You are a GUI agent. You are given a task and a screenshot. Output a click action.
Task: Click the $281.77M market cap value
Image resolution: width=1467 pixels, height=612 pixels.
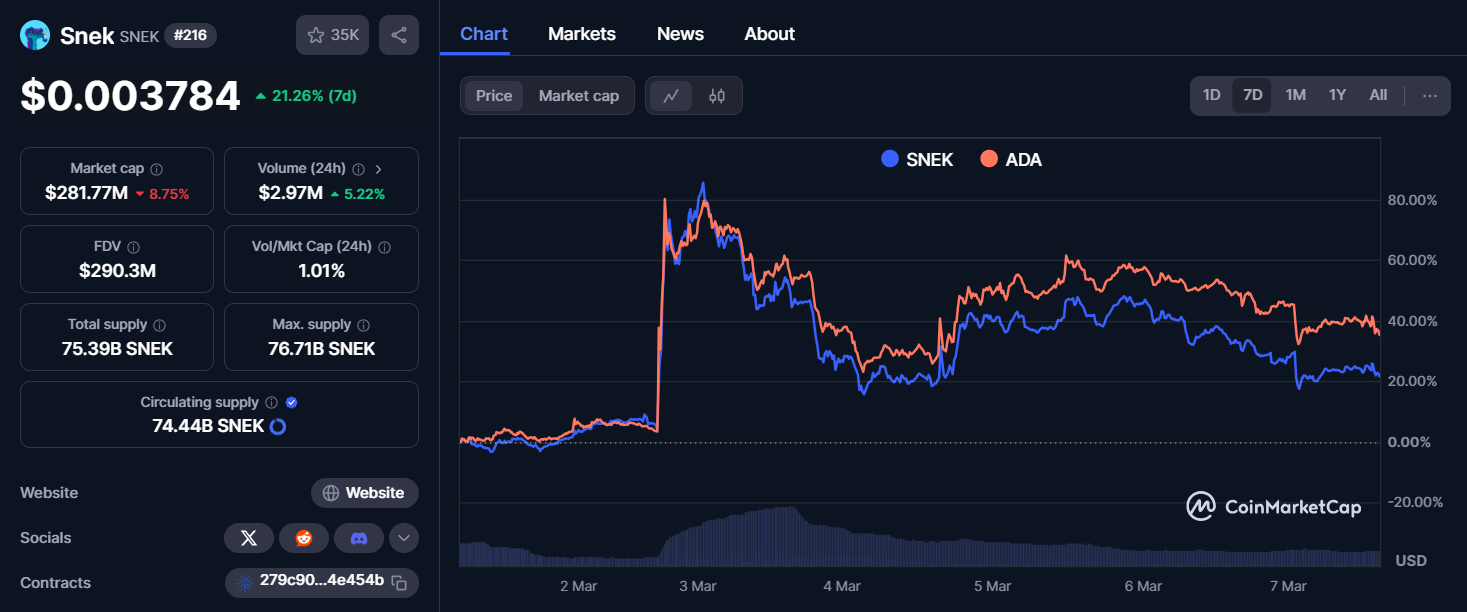(86, 193)
